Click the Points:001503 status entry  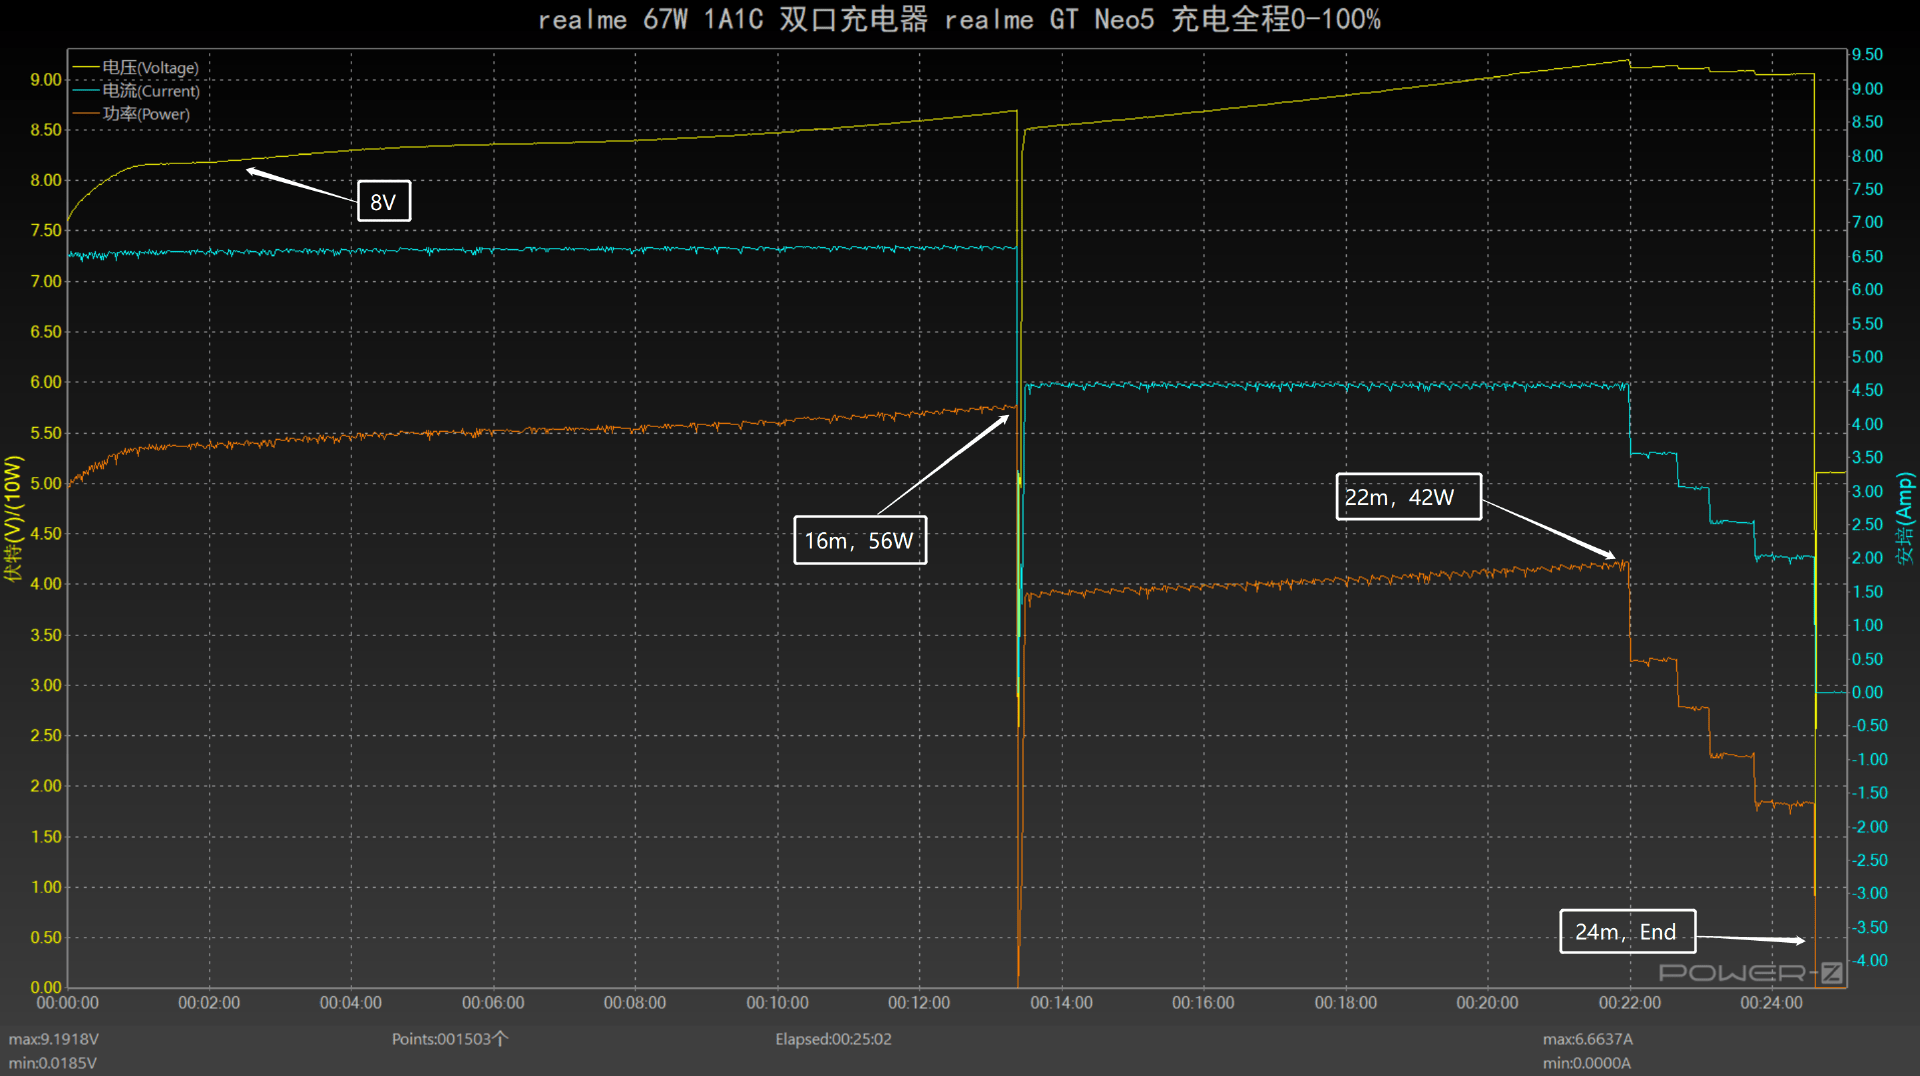450,1039
